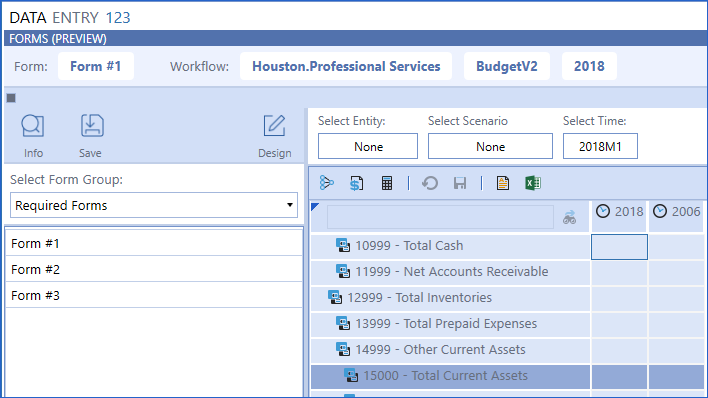Click the Houston.Professional Services workflow button
708x398 pixels.
pyautogui.click(x=346, y=66)
